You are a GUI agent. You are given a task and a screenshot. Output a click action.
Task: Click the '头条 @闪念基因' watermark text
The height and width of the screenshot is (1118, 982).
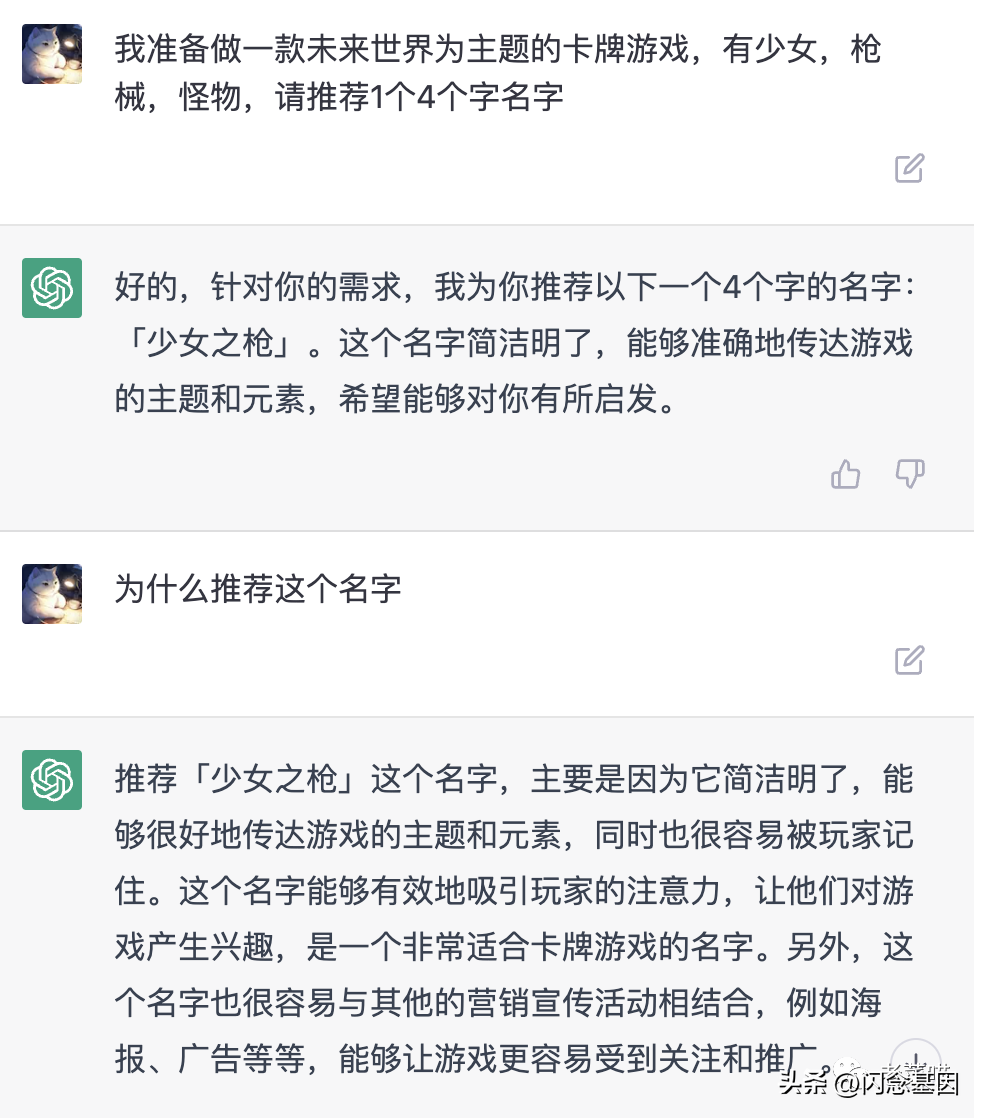[x=869, y=1082]
